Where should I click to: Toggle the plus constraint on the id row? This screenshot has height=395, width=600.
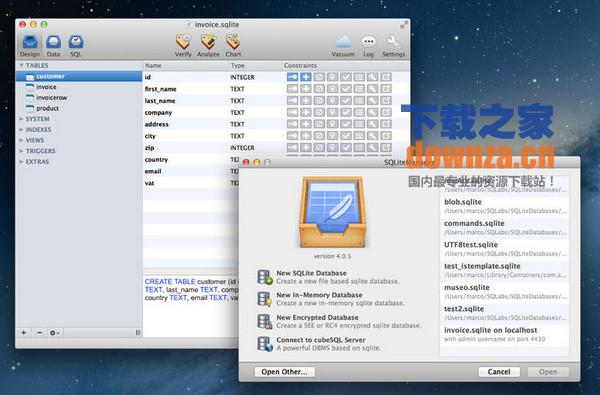pyautogui.click(x=306, y=77)
